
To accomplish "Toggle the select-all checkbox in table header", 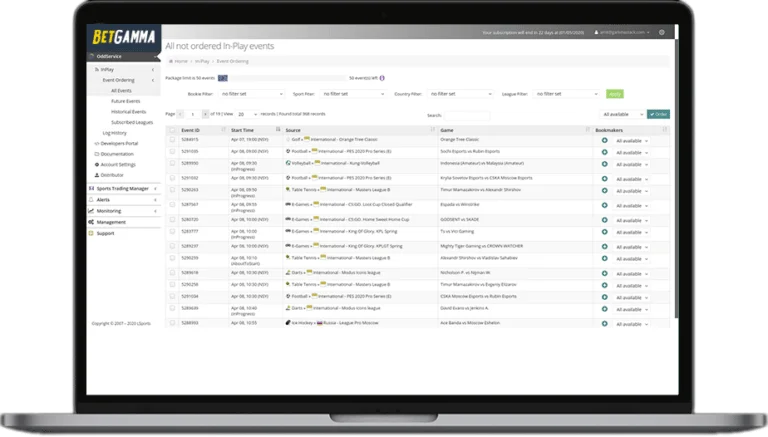I will (x=172, y=130).
